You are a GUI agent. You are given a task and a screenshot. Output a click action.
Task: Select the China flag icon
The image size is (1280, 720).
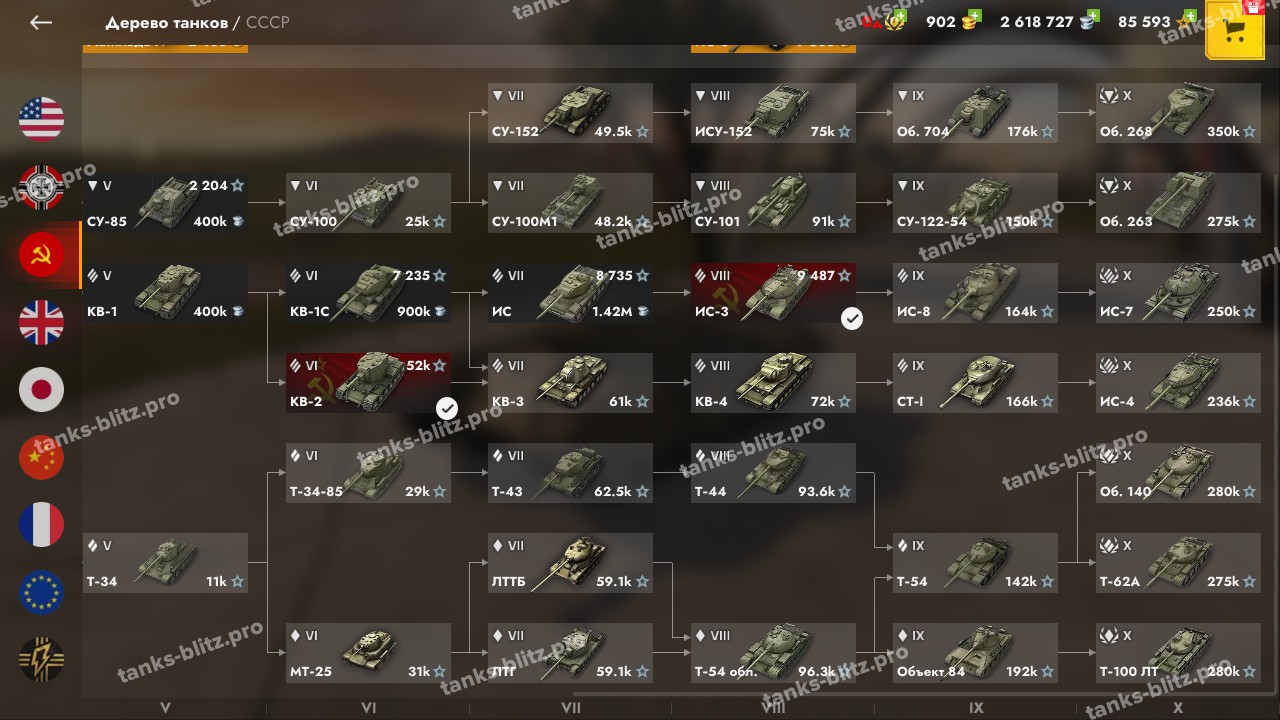(41, 457)
